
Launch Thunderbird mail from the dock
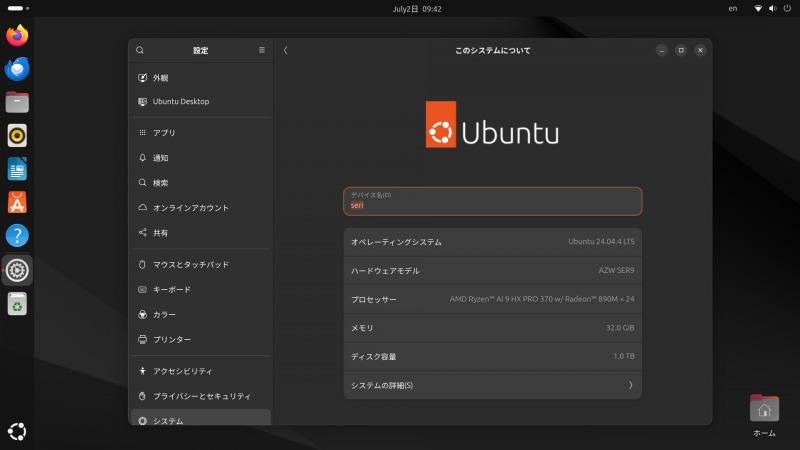tap(17, 69)
